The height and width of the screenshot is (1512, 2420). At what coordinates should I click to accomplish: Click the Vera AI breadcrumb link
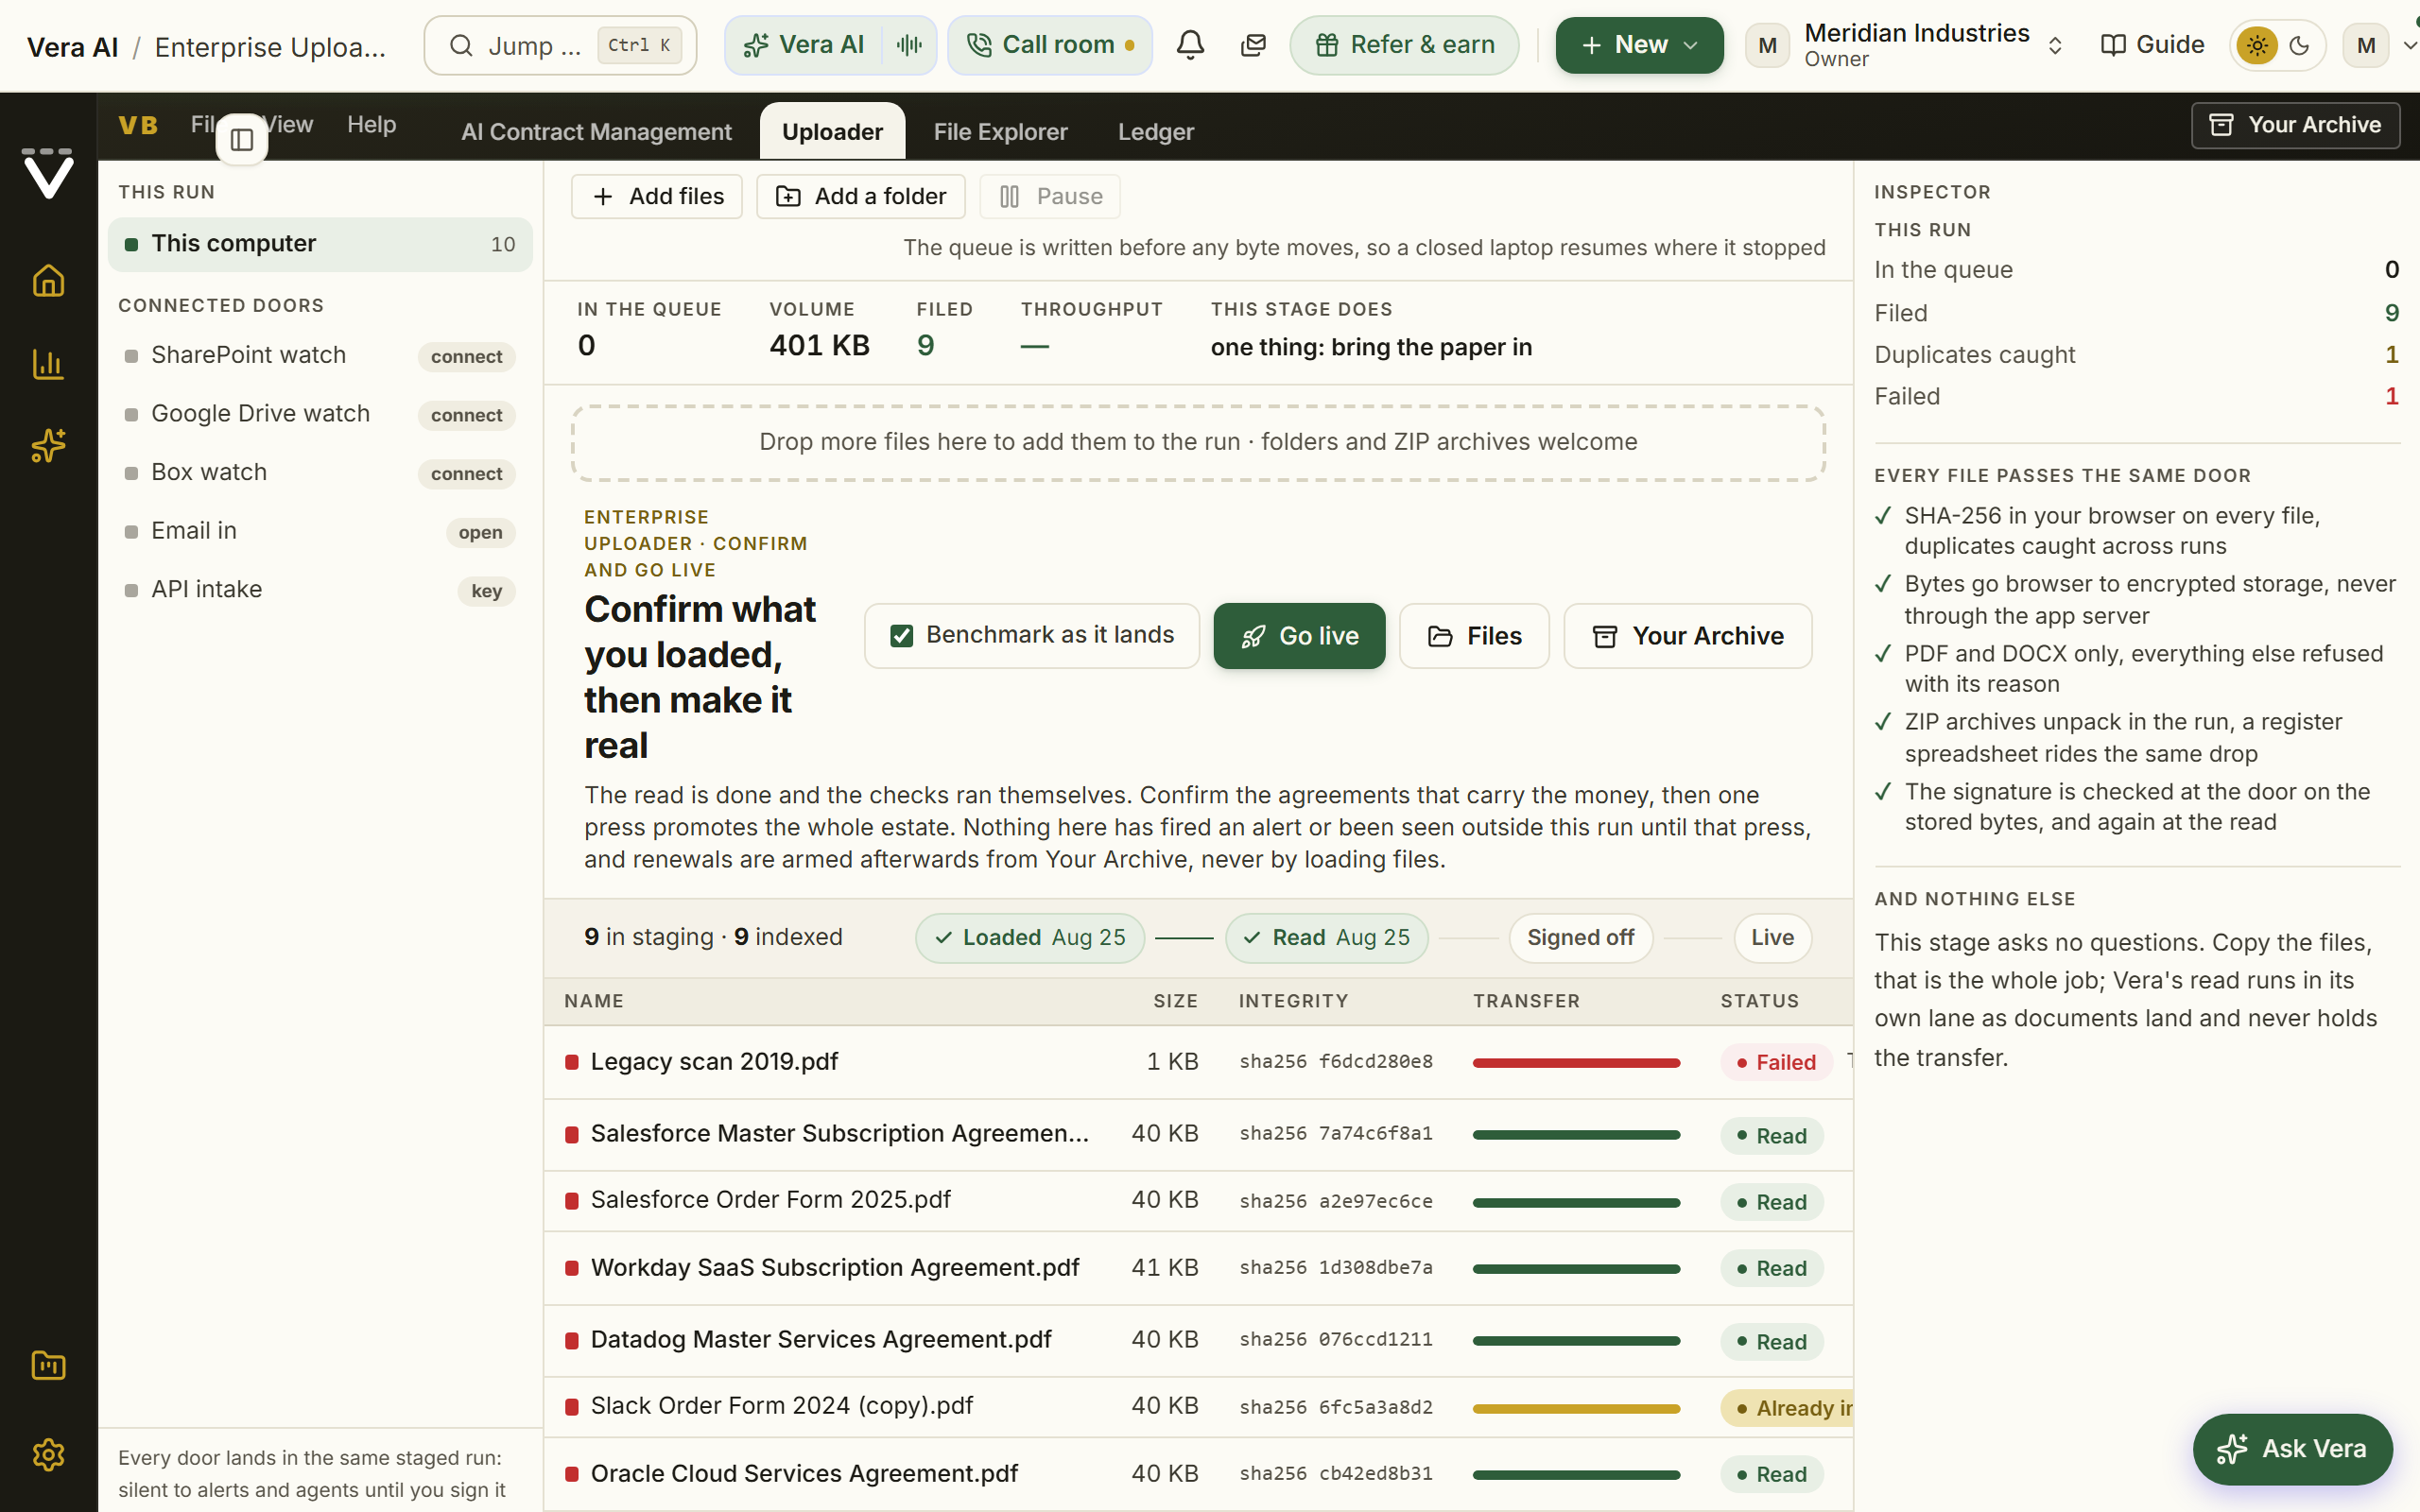72,47
